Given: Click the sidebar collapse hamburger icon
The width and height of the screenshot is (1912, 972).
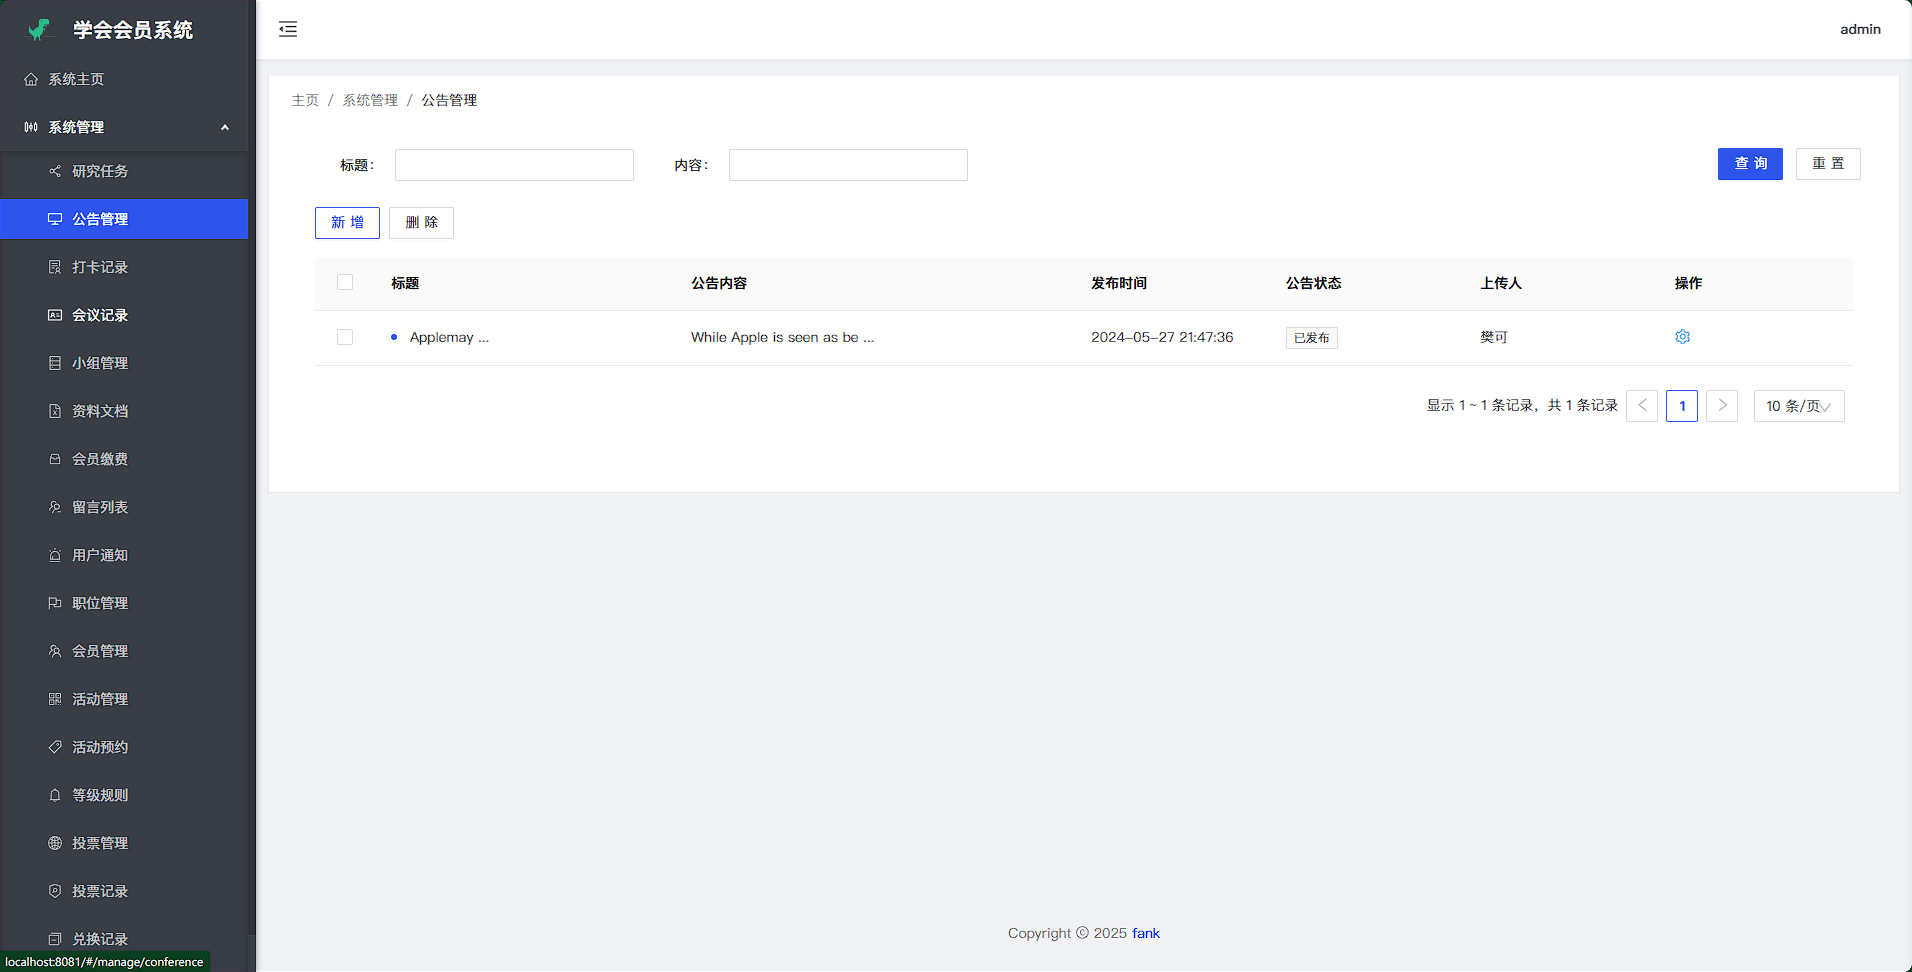Looking at the screenshot, I should (288, 29).
